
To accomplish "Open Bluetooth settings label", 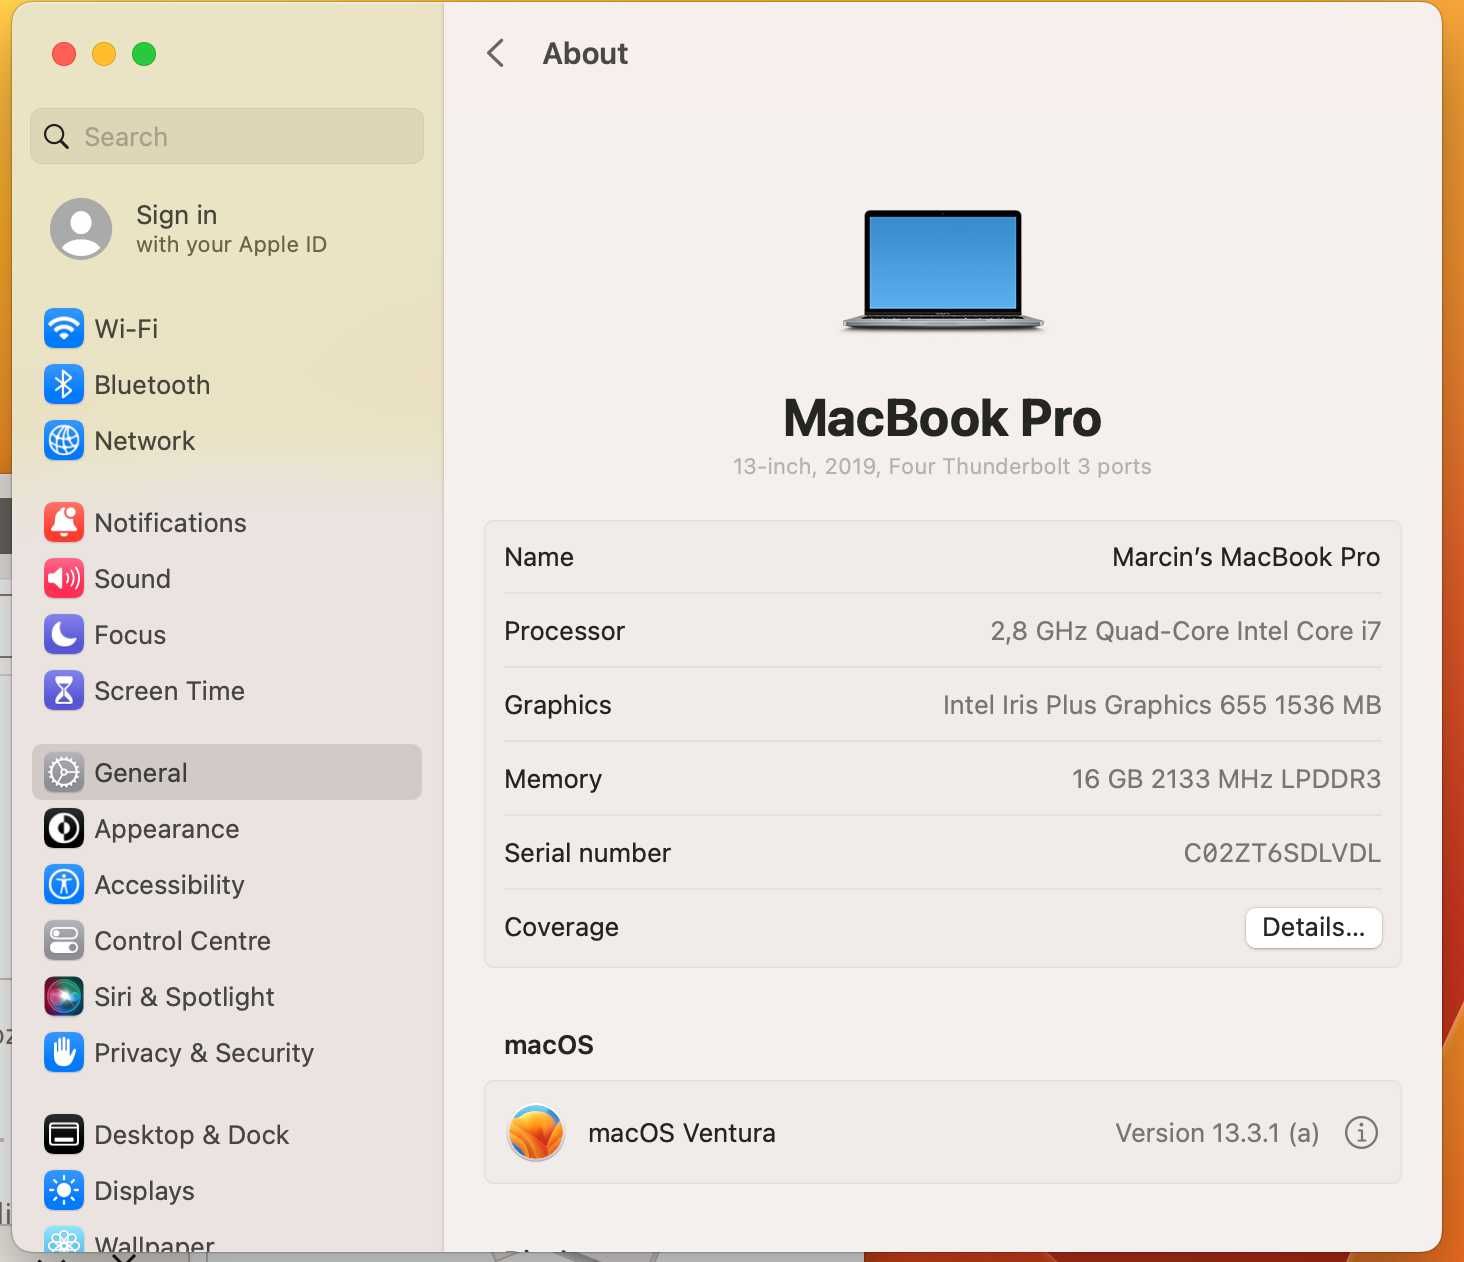I will pos(152,385).
